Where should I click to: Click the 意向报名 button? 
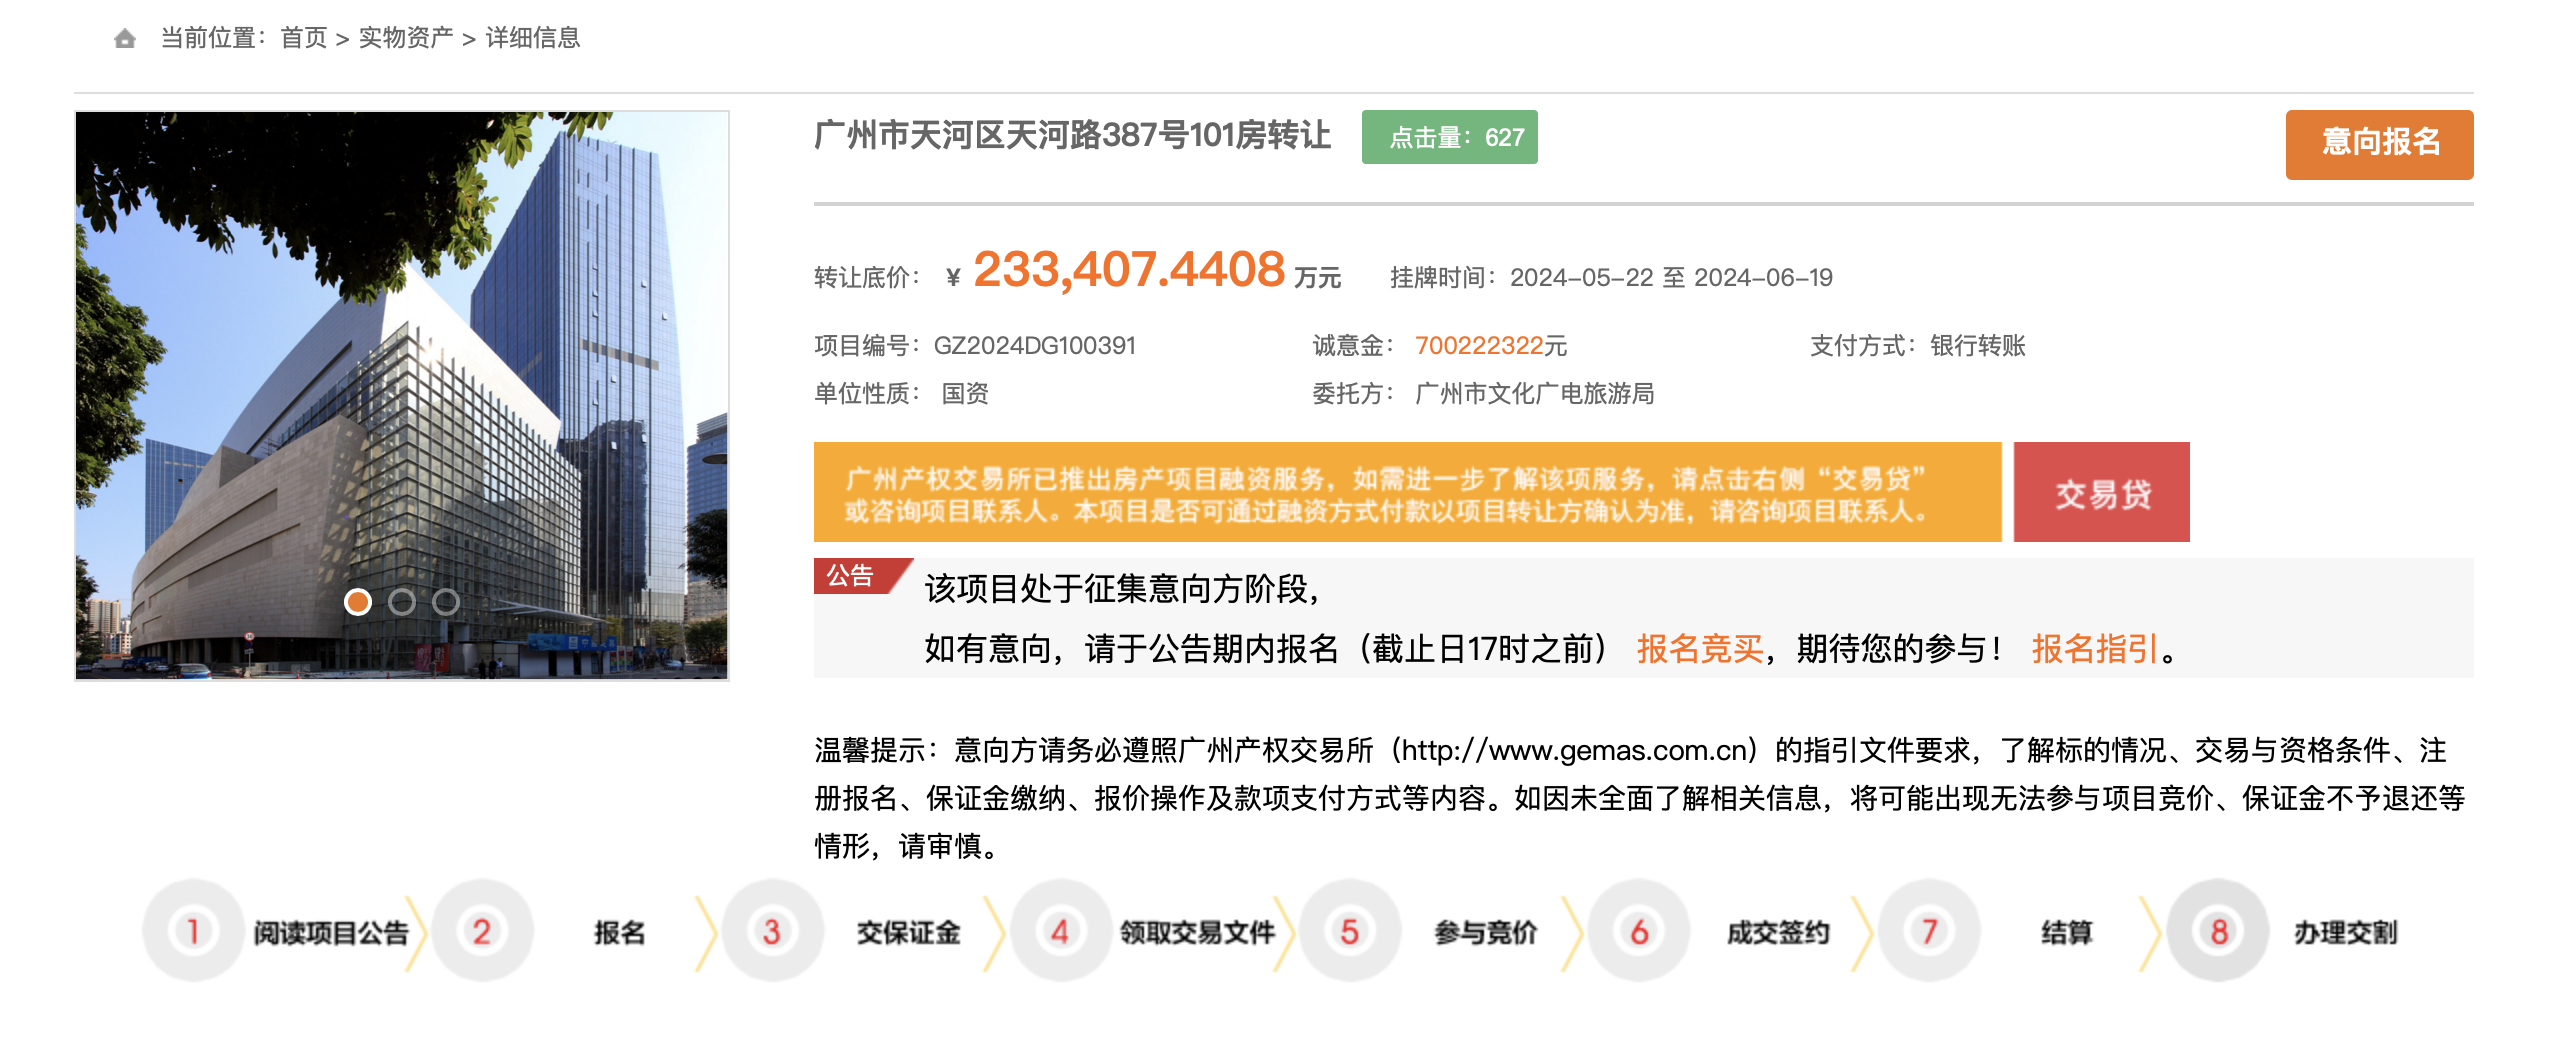pyautogui.click(x=2379, y=144)
